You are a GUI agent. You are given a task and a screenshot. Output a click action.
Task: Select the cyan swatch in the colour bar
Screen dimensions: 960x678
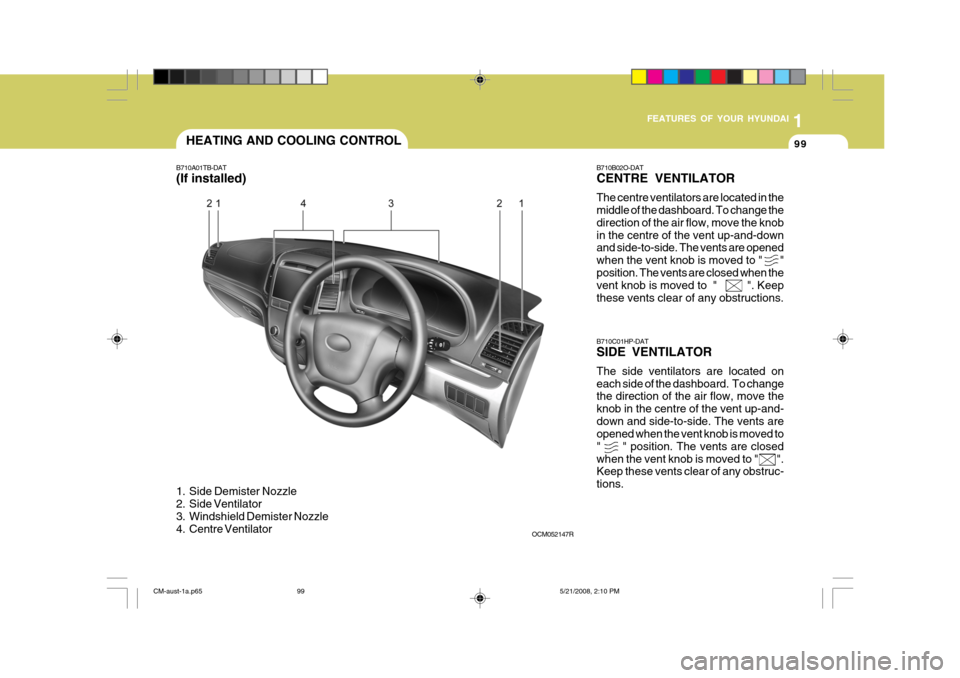[x=671, y=77]
